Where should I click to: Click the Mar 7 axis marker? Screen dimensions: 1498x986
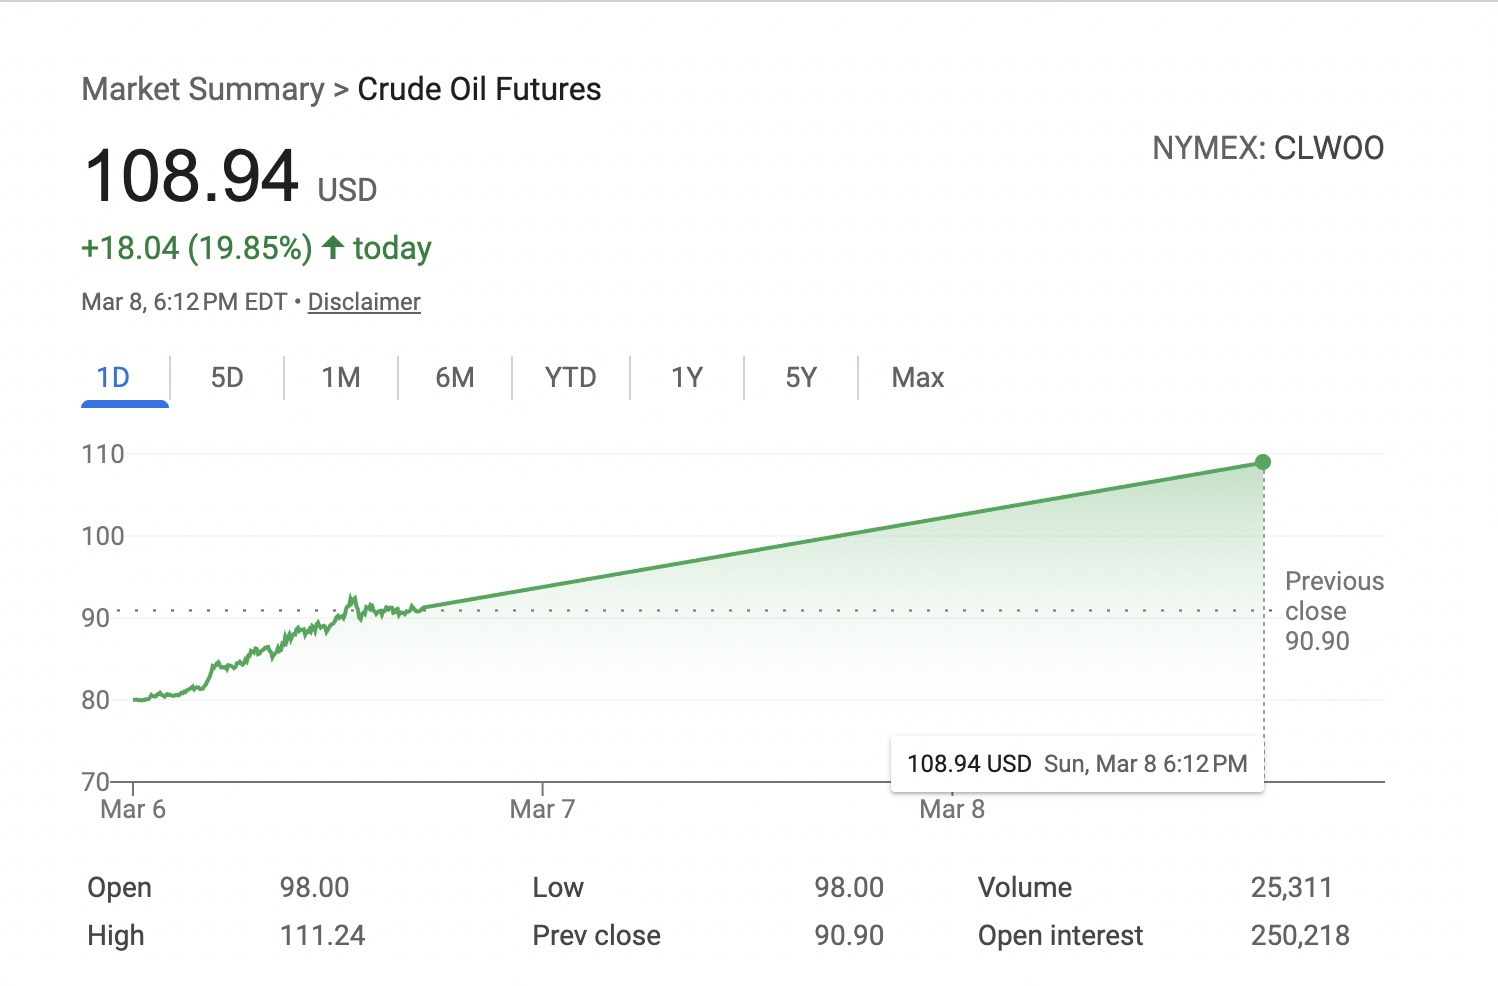542,809
